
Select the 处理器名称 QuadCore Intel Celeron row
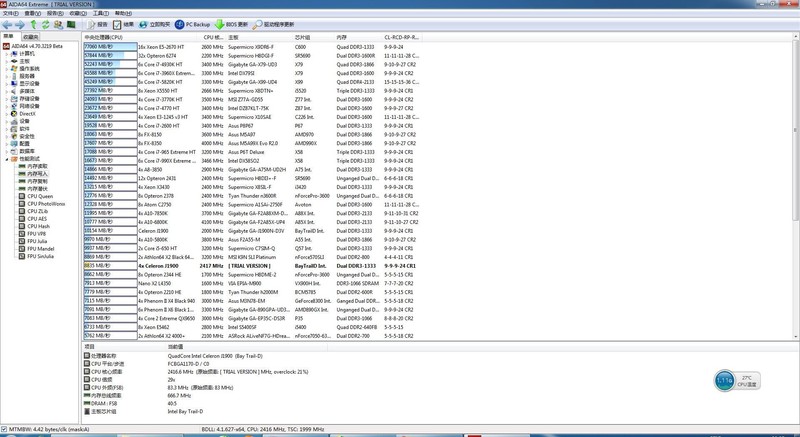[x=204, y=356]
